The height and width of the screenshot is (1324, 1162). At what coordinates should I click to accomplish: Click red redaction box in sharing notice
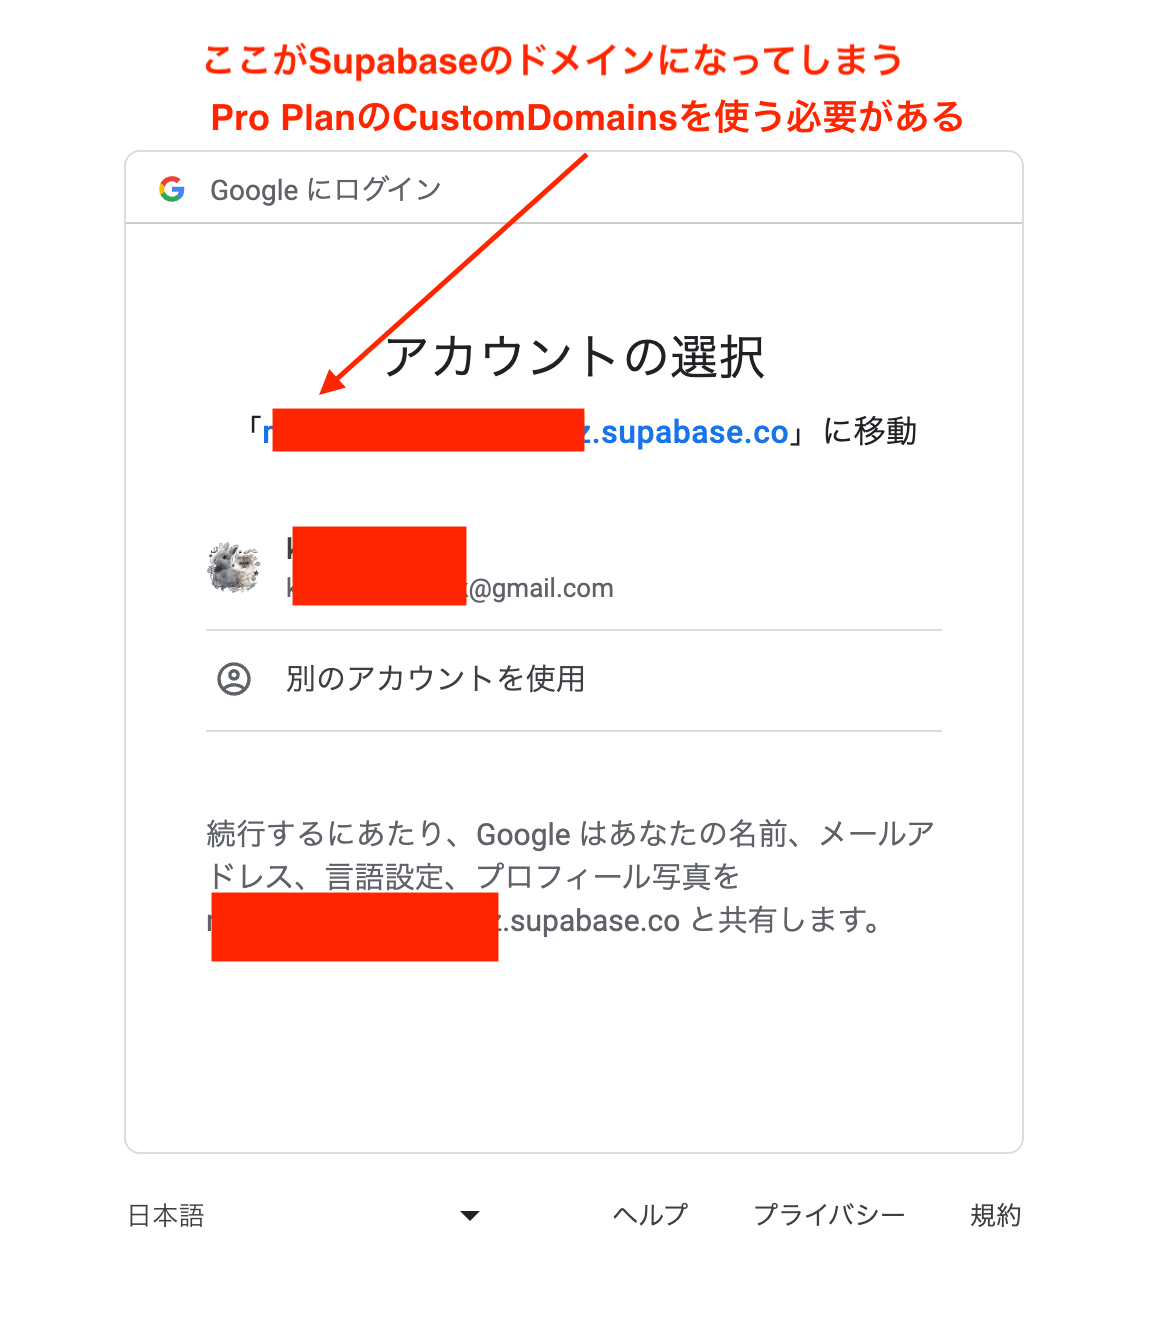coord(355,927)
